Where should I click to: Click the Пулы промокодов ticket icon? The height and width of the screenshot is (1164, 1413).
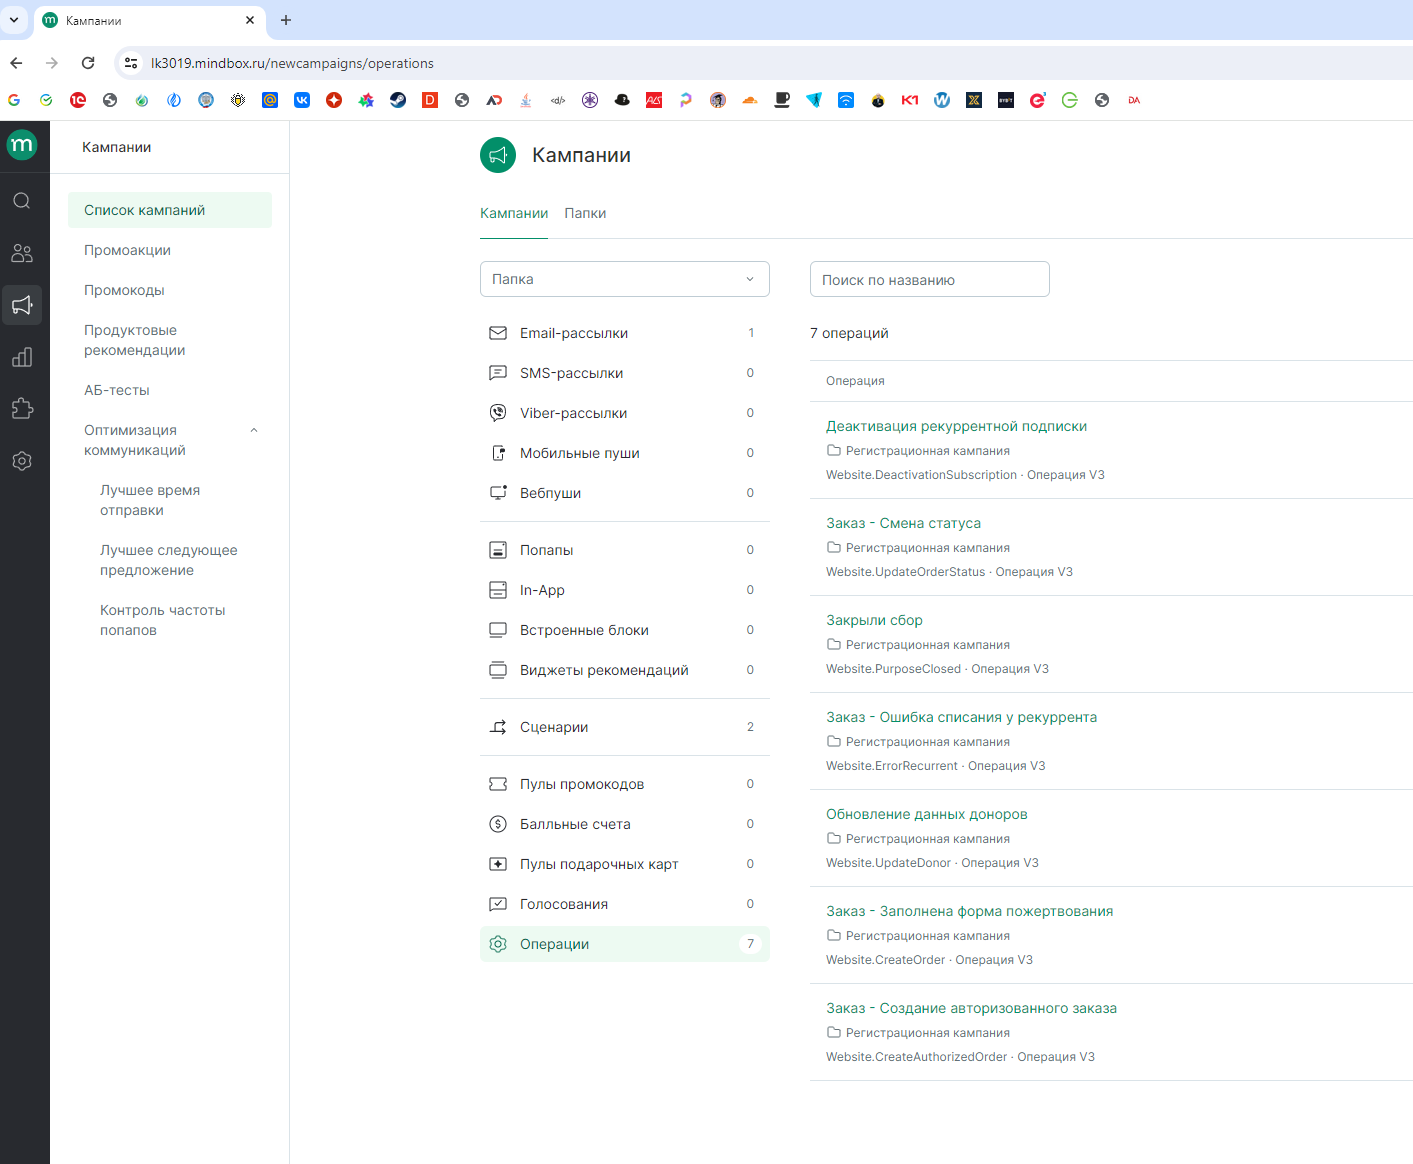498,784
